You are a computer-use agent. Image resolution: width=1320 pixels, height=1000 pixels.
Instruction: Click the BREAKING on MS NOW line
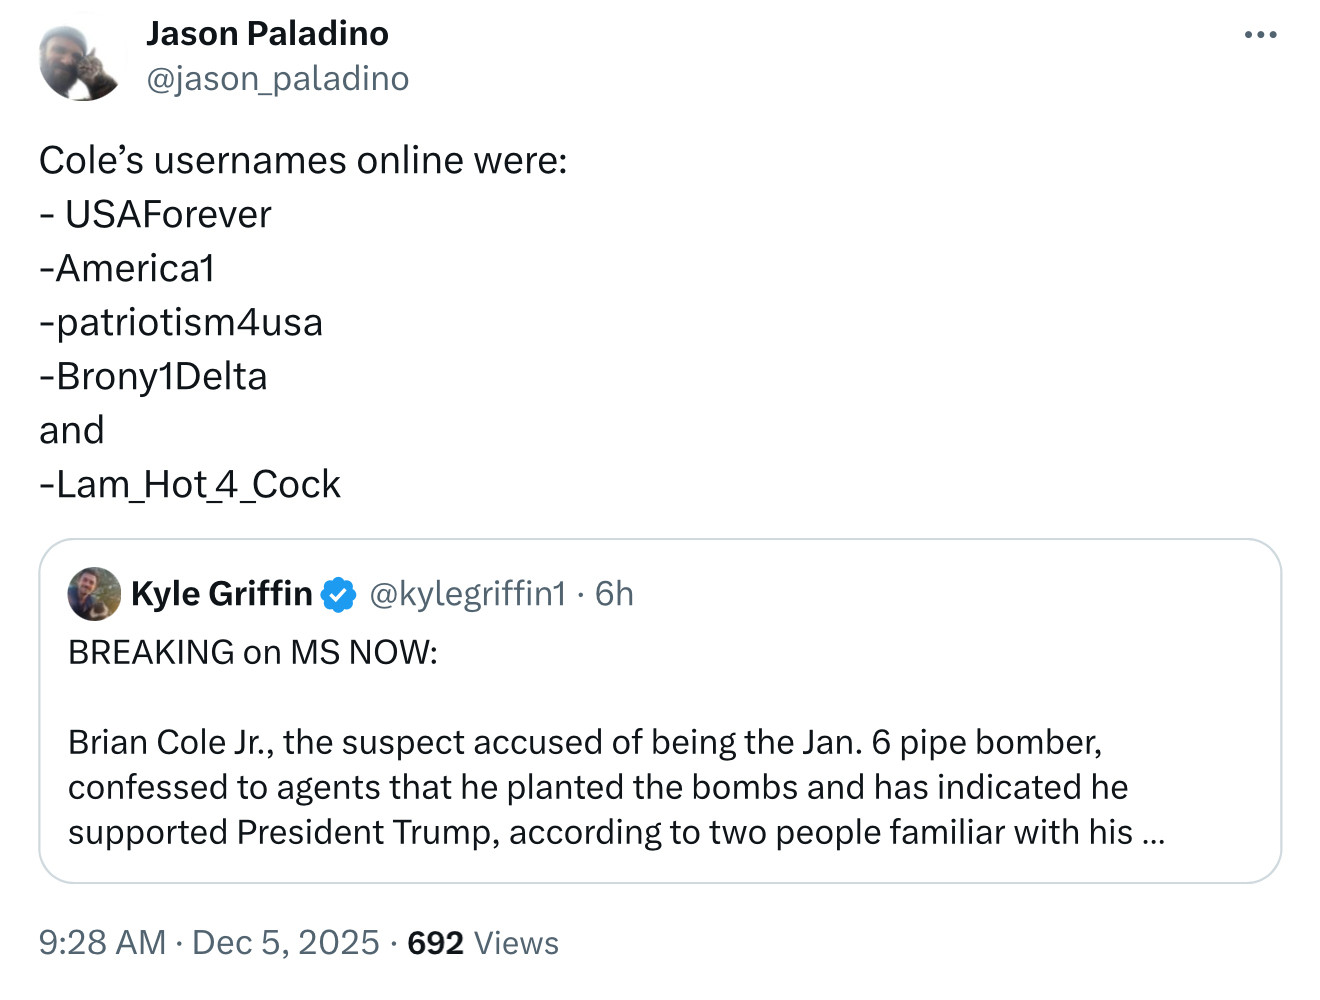coord(253,652)
